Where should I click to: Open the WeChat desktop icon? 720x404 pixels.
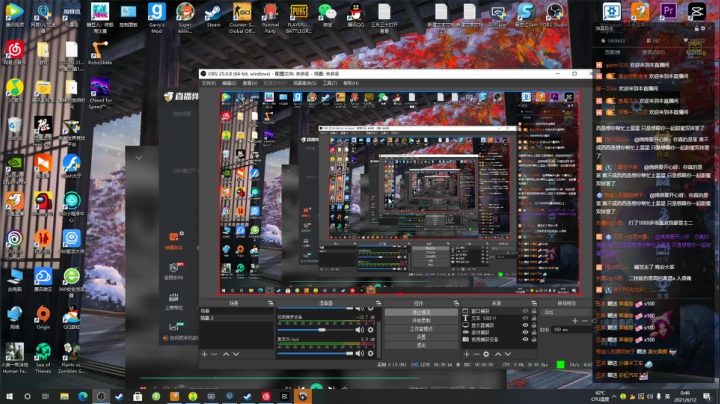click(327, 15)
